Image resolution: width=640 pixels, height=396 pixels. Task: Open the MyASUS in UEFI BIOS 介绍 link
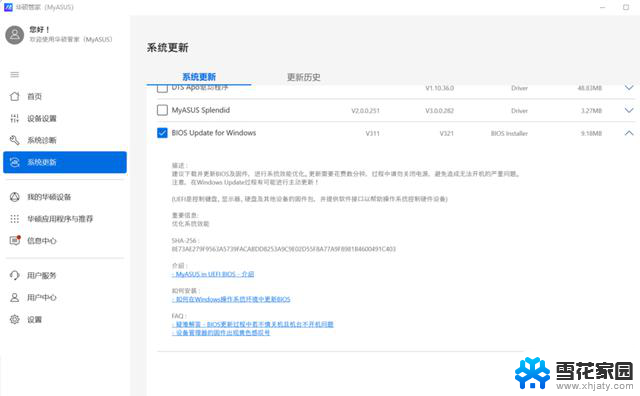213,274
